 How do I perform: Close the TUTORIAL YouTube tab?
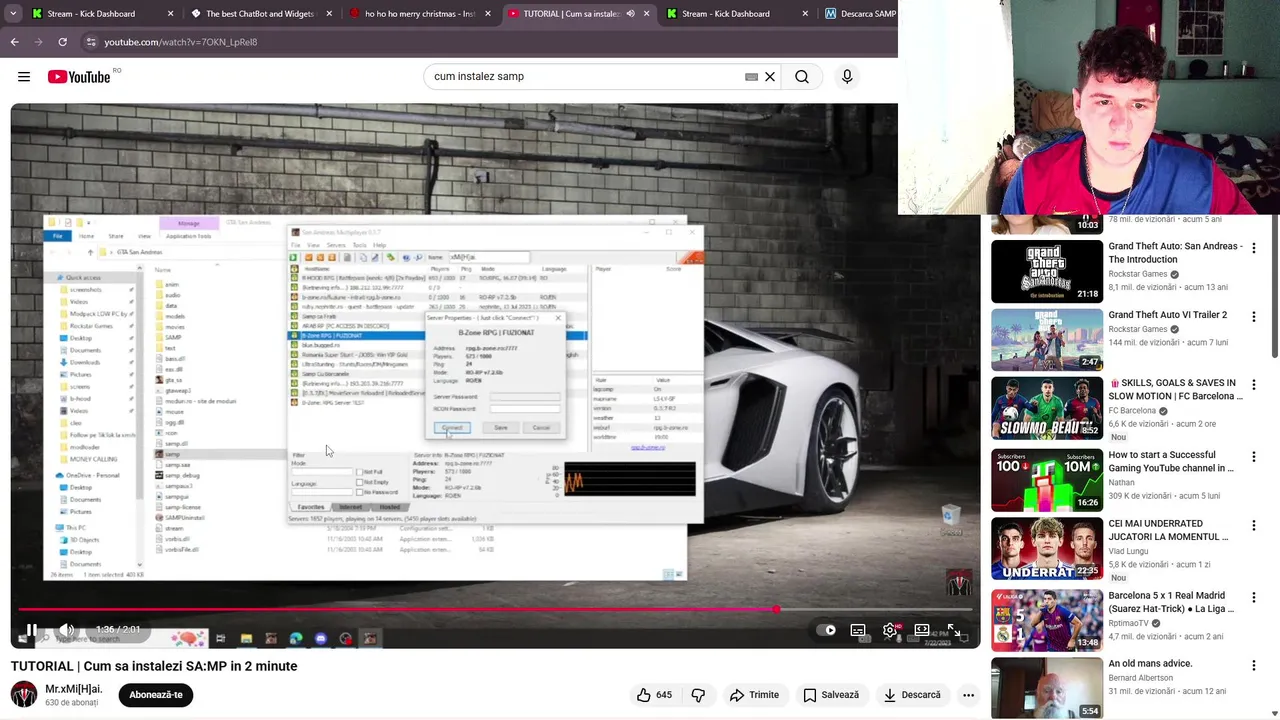[647, 14]
